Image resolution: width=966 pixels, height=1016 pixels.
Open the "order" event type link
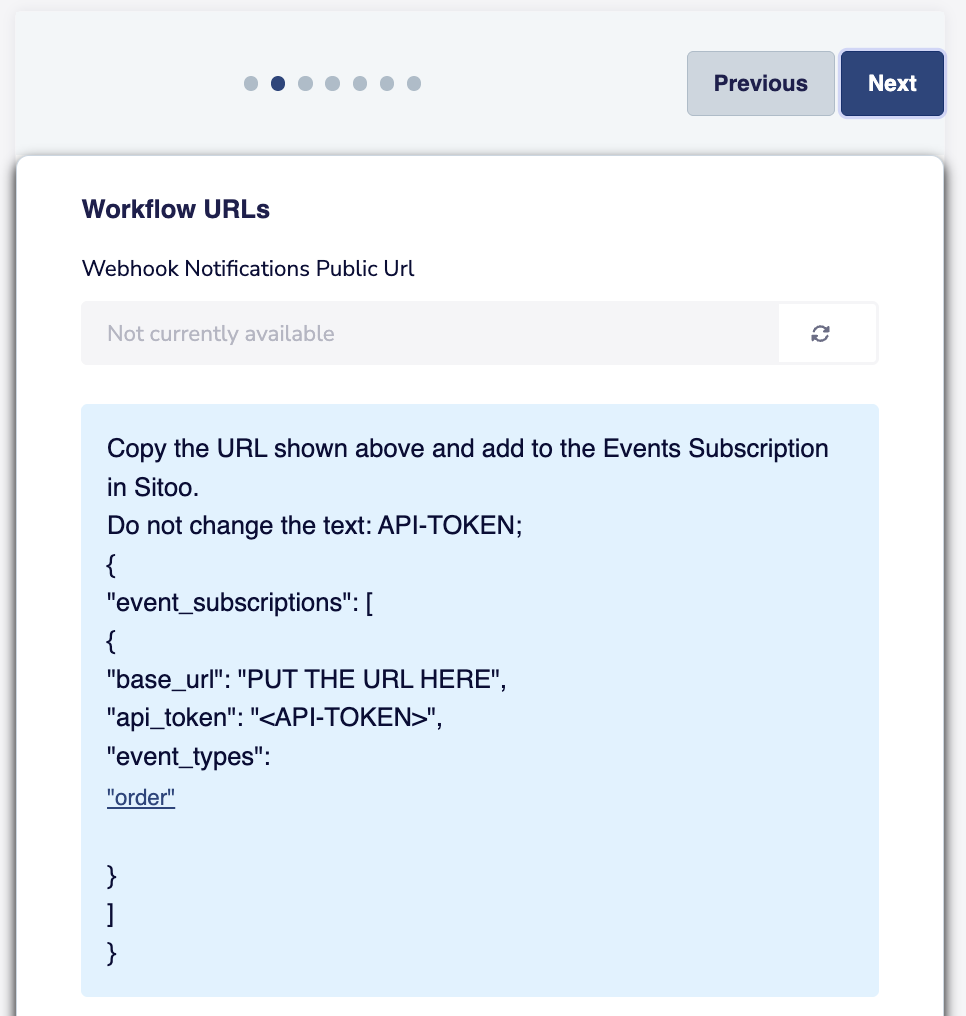click(141, 798)
